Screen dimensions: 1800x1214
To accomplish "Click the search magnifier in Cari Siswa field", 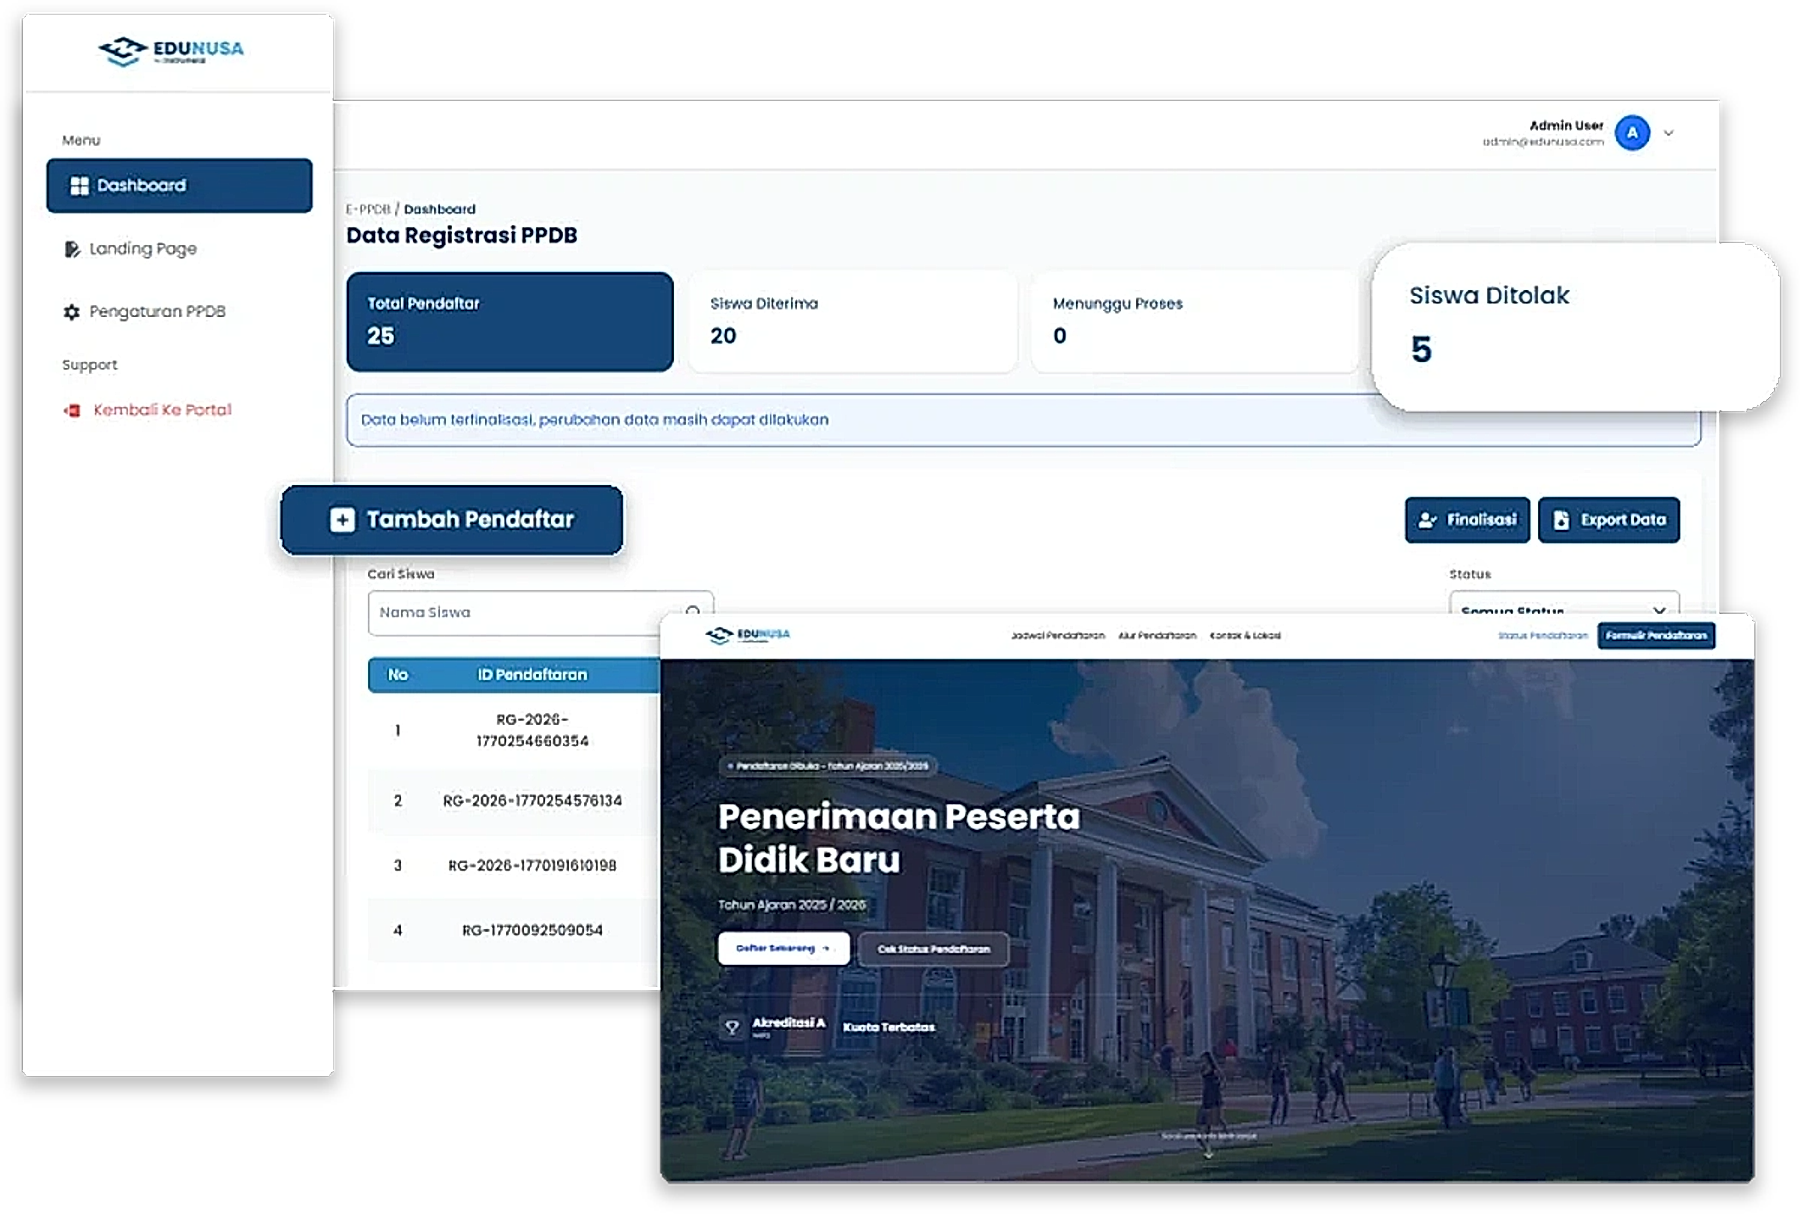I will [x=693, y=611].
